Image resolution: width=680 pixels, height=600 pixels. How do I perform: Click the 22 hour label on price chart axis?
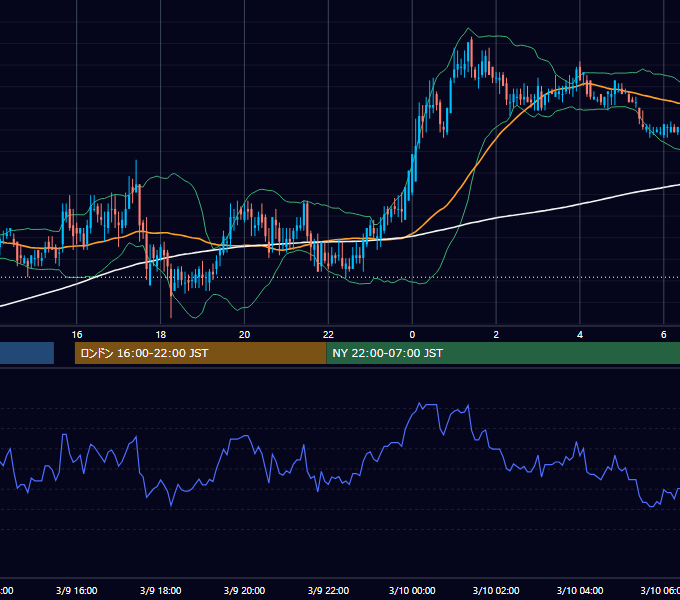[328, 335]
